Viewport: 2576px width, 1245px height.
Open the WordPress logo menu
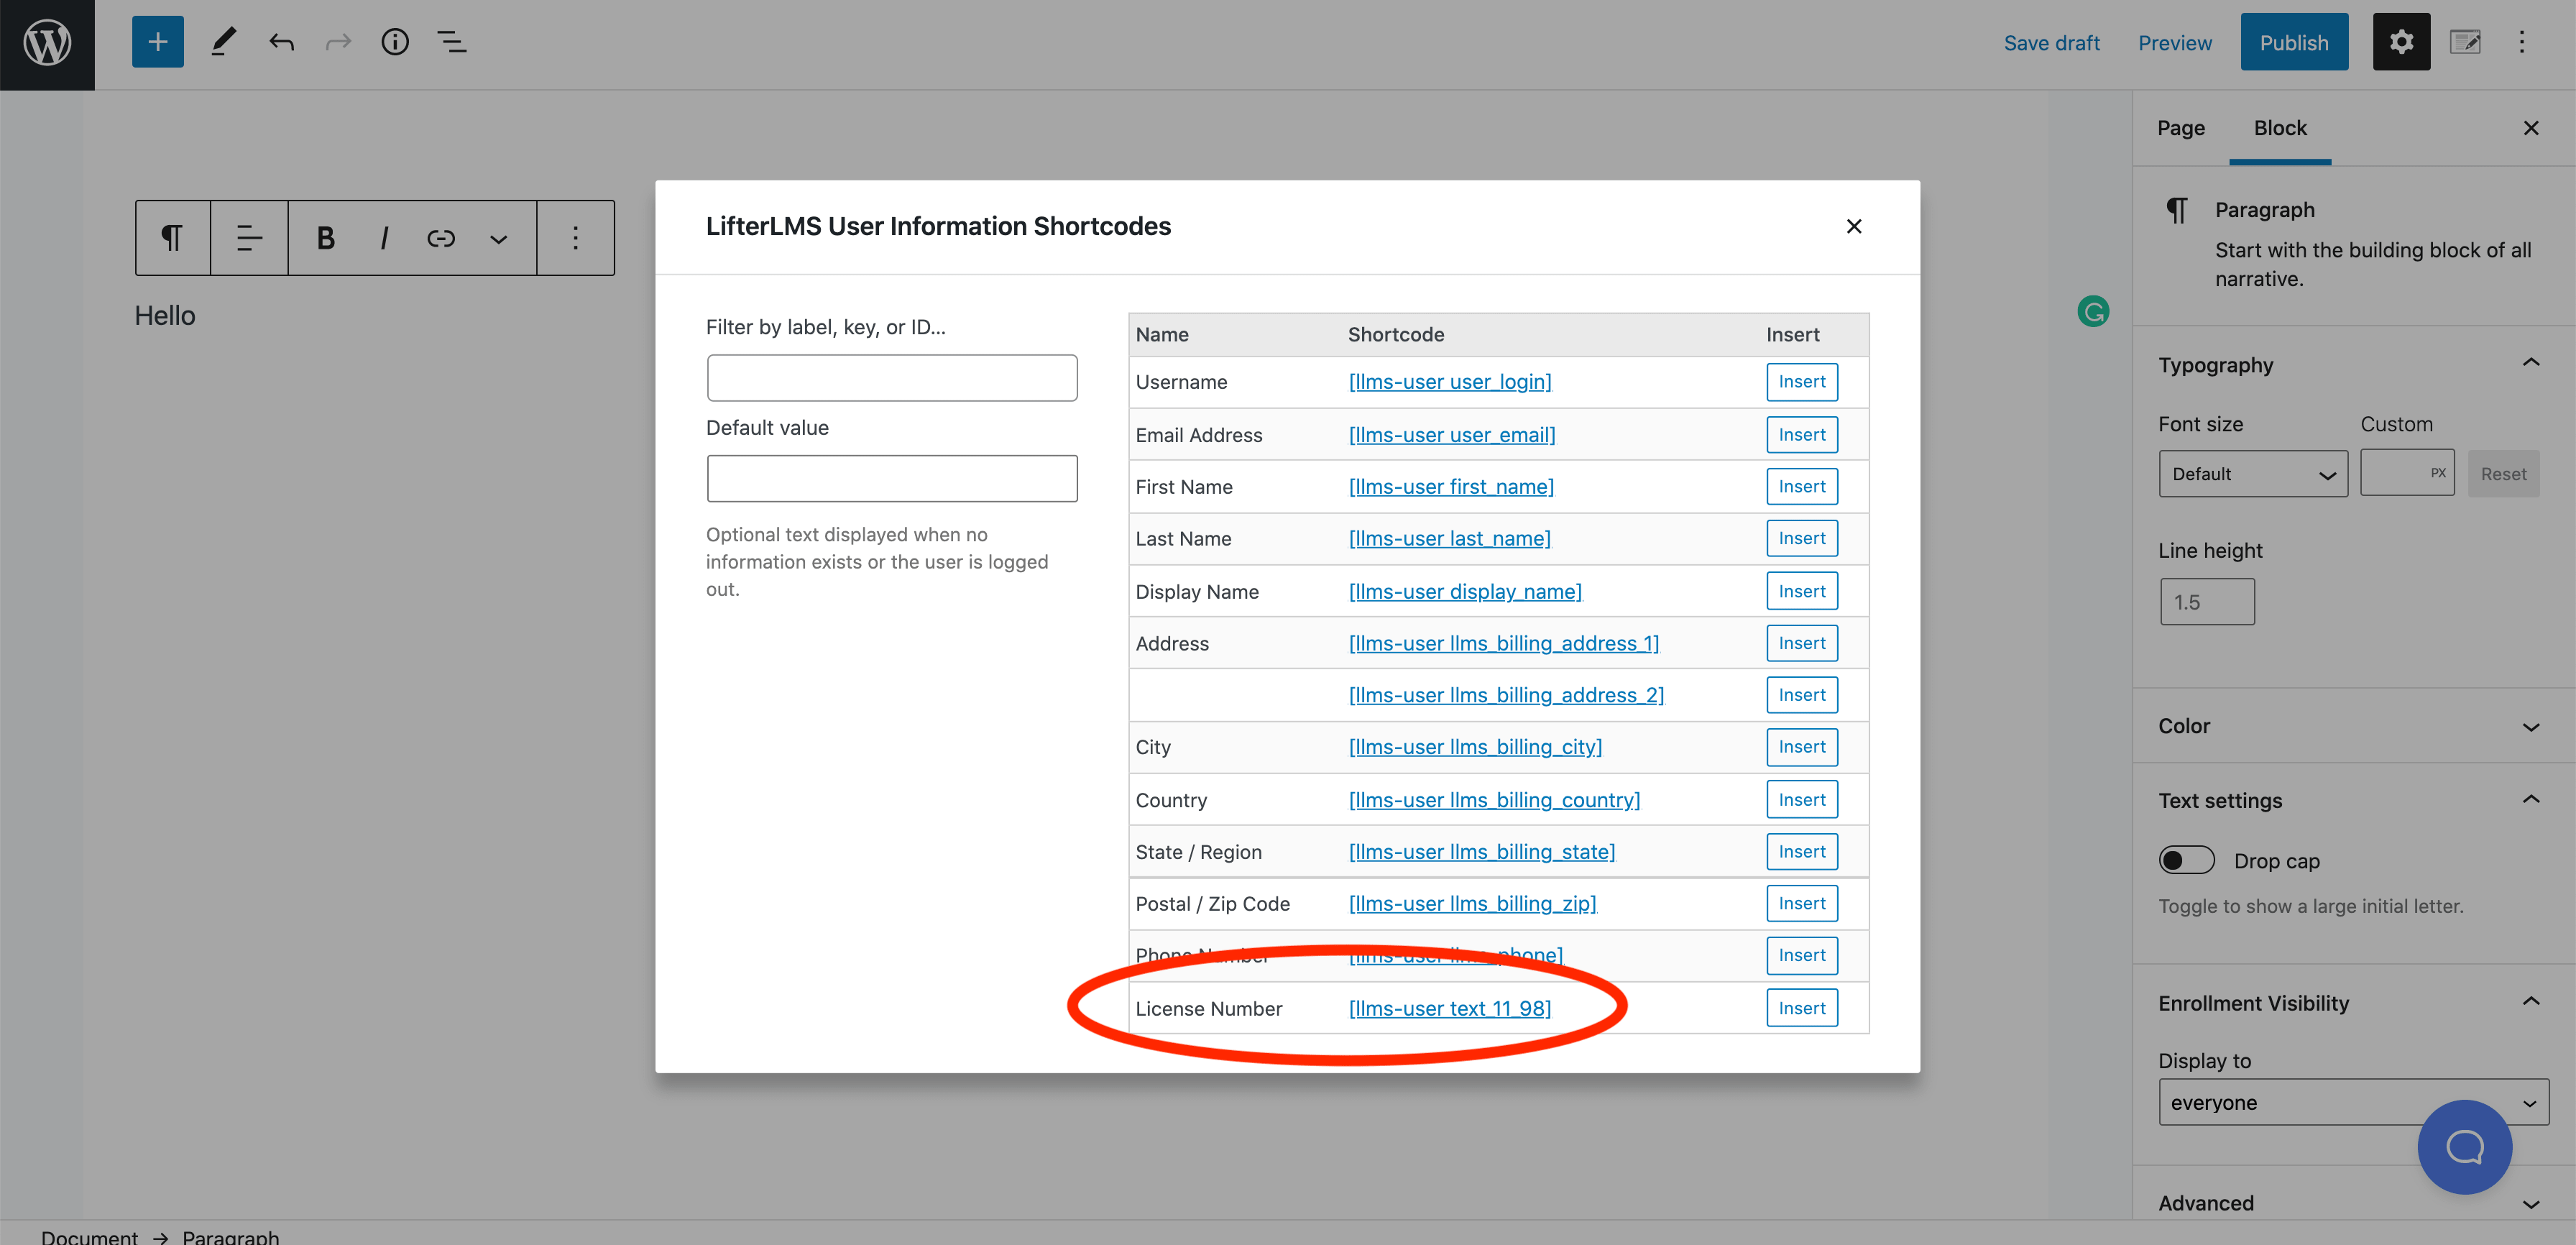(47, 44)
